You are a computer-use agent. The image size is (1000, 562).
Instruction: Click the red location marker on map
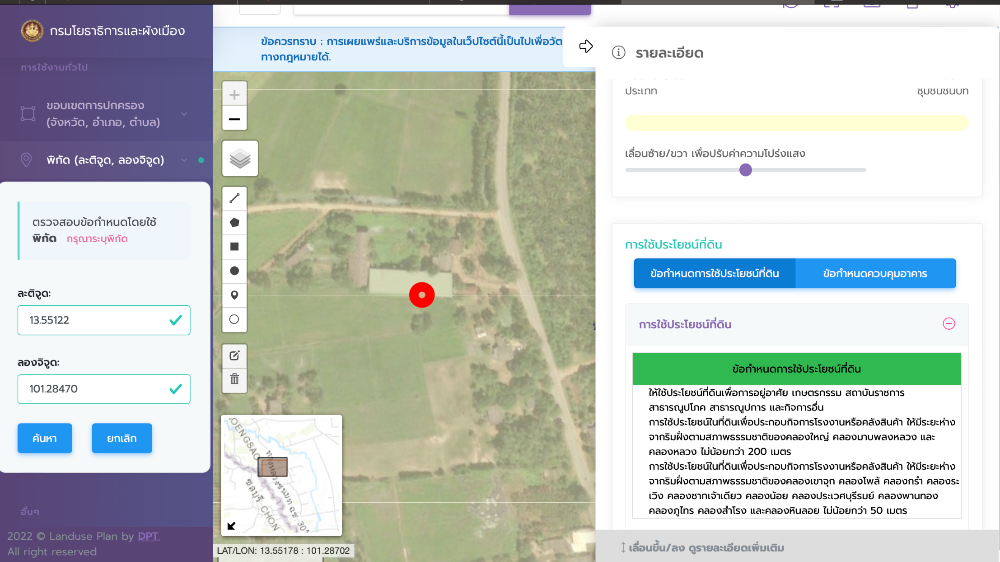422,295
